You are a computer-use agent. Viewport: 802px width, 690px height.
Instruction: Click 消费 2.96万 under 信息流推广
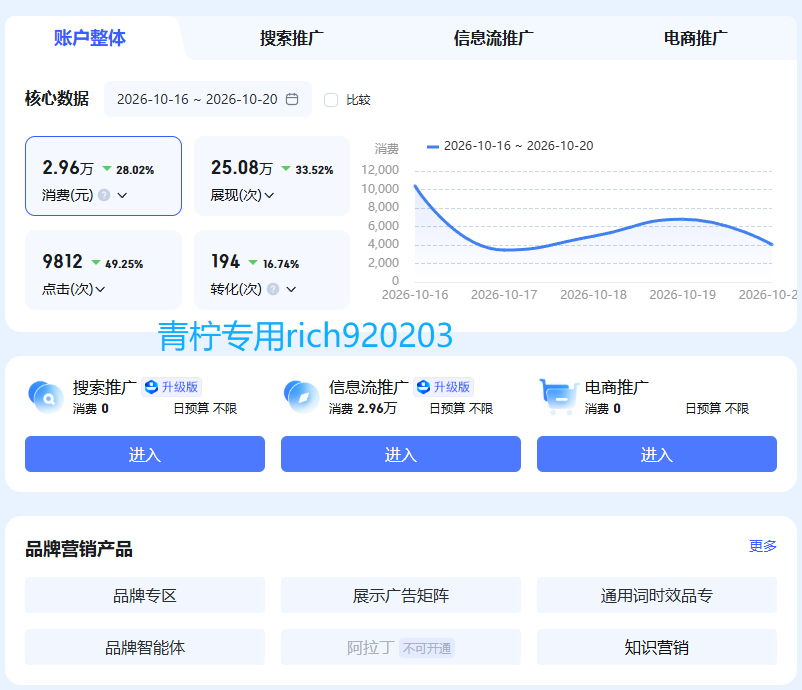click(x=363, y=408)
